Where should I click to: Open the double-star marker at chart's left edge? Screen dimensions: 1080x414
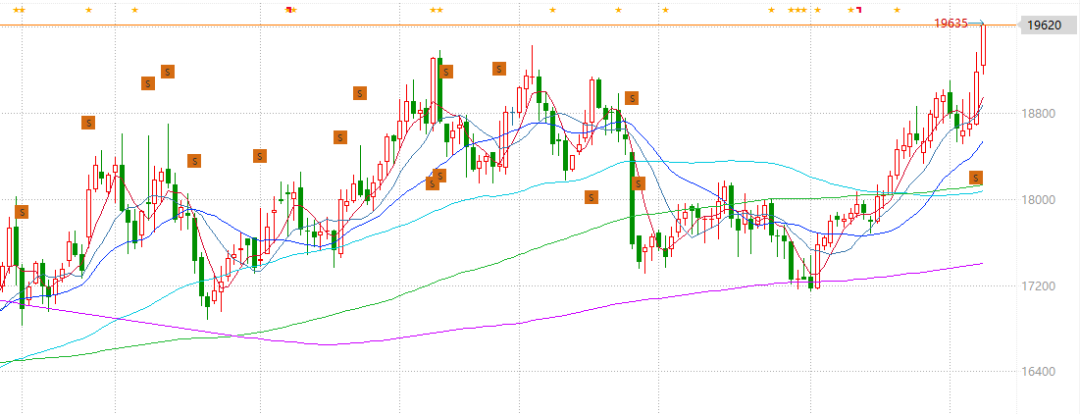19,10
